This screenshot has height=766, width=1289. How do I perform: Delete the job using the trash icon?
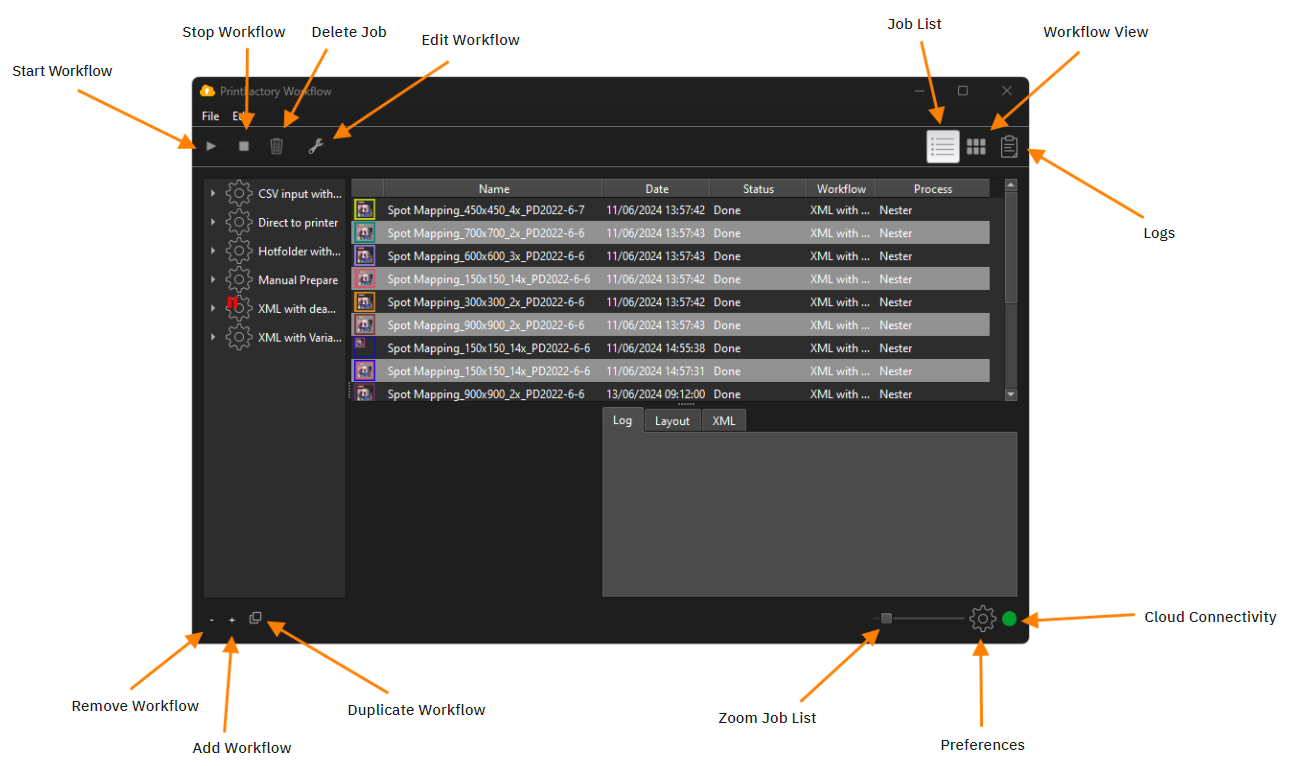[x=277, y=146]
